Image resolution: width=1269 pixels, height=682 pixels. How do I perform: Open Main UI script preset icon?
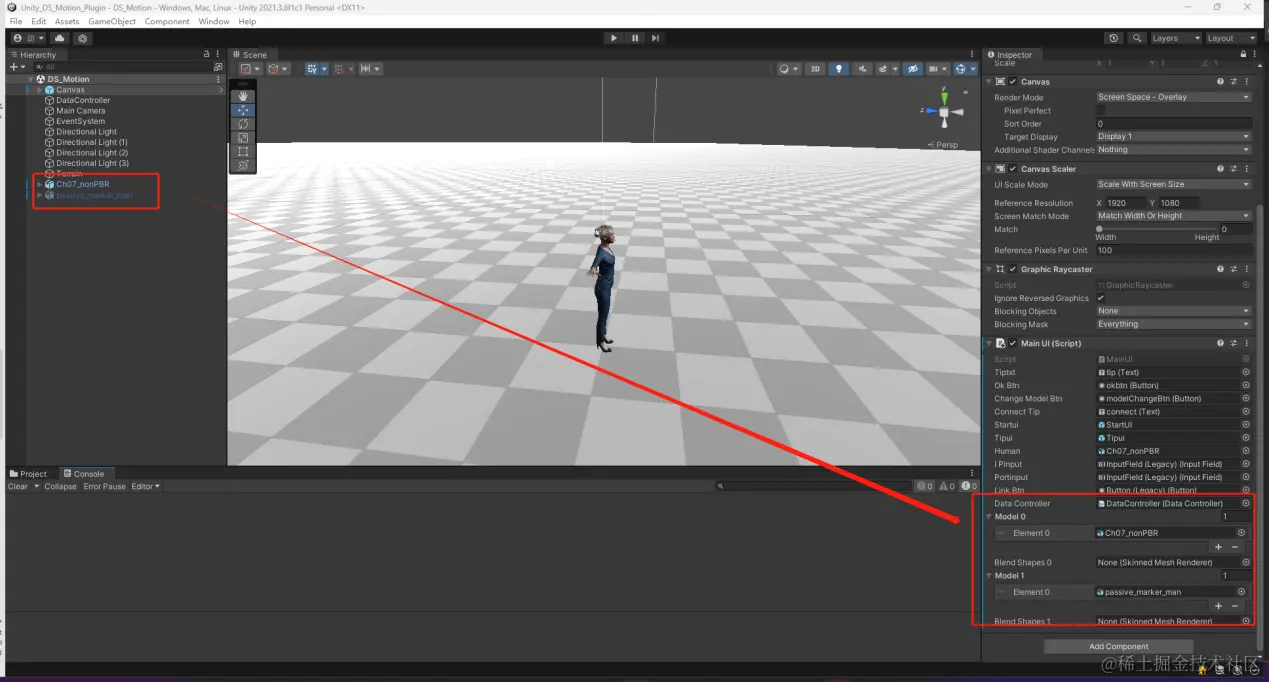1233,343
